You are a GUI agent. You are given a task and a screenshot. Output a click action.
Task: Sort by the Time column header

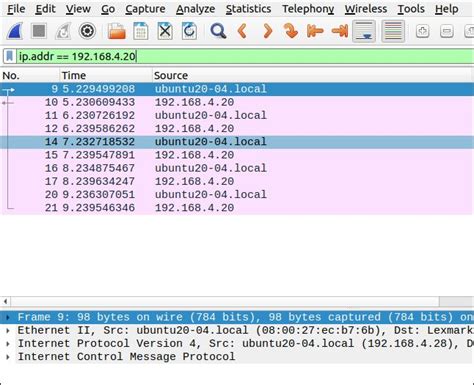106,76
